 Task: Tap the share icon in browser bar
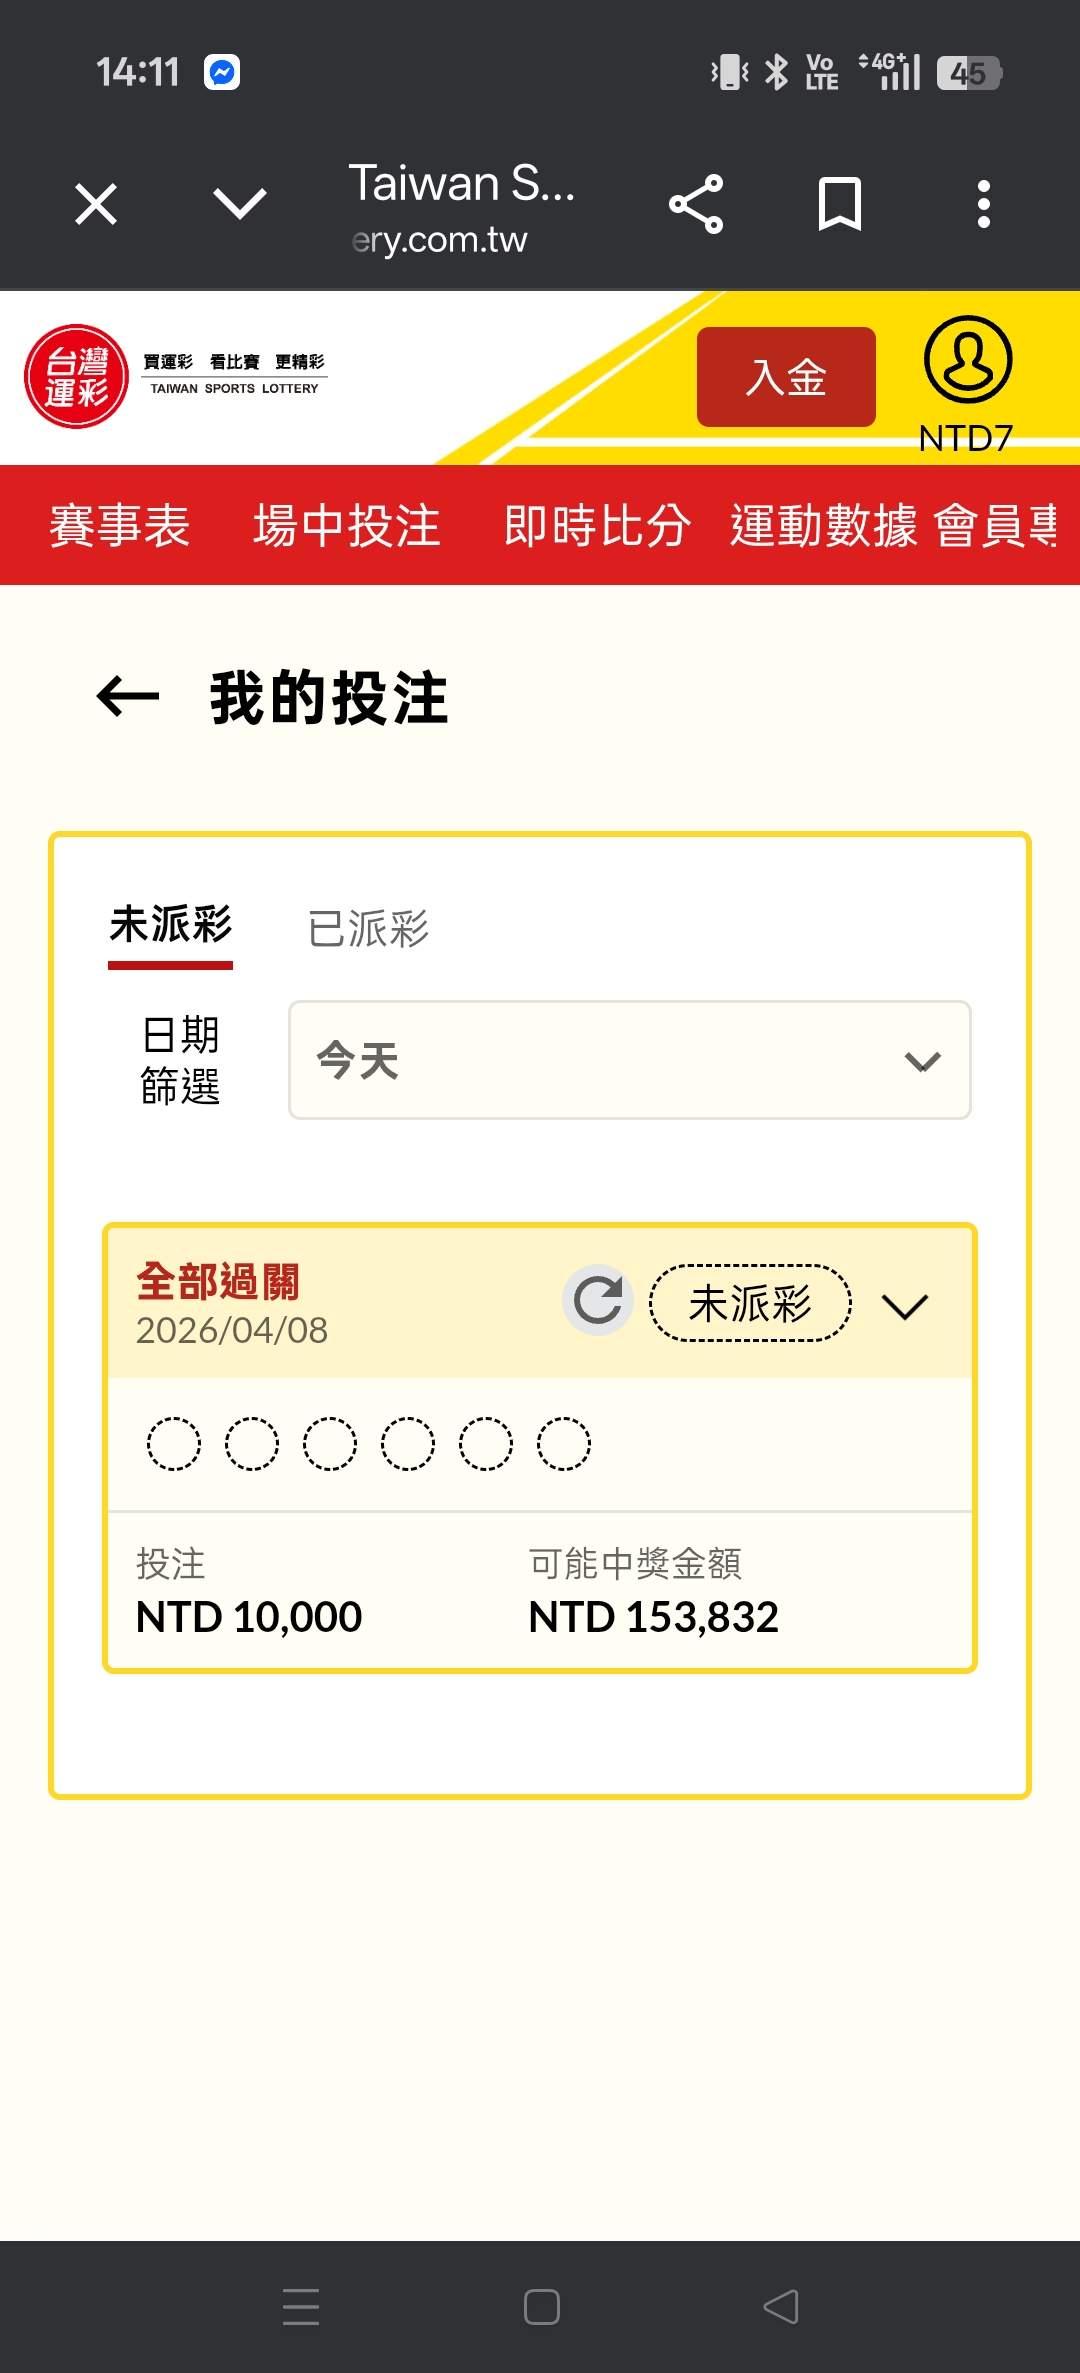696,204
